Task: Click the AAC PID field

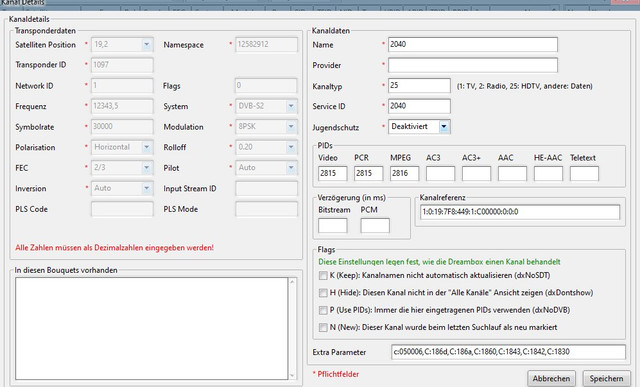Action: tap(512, 173)
